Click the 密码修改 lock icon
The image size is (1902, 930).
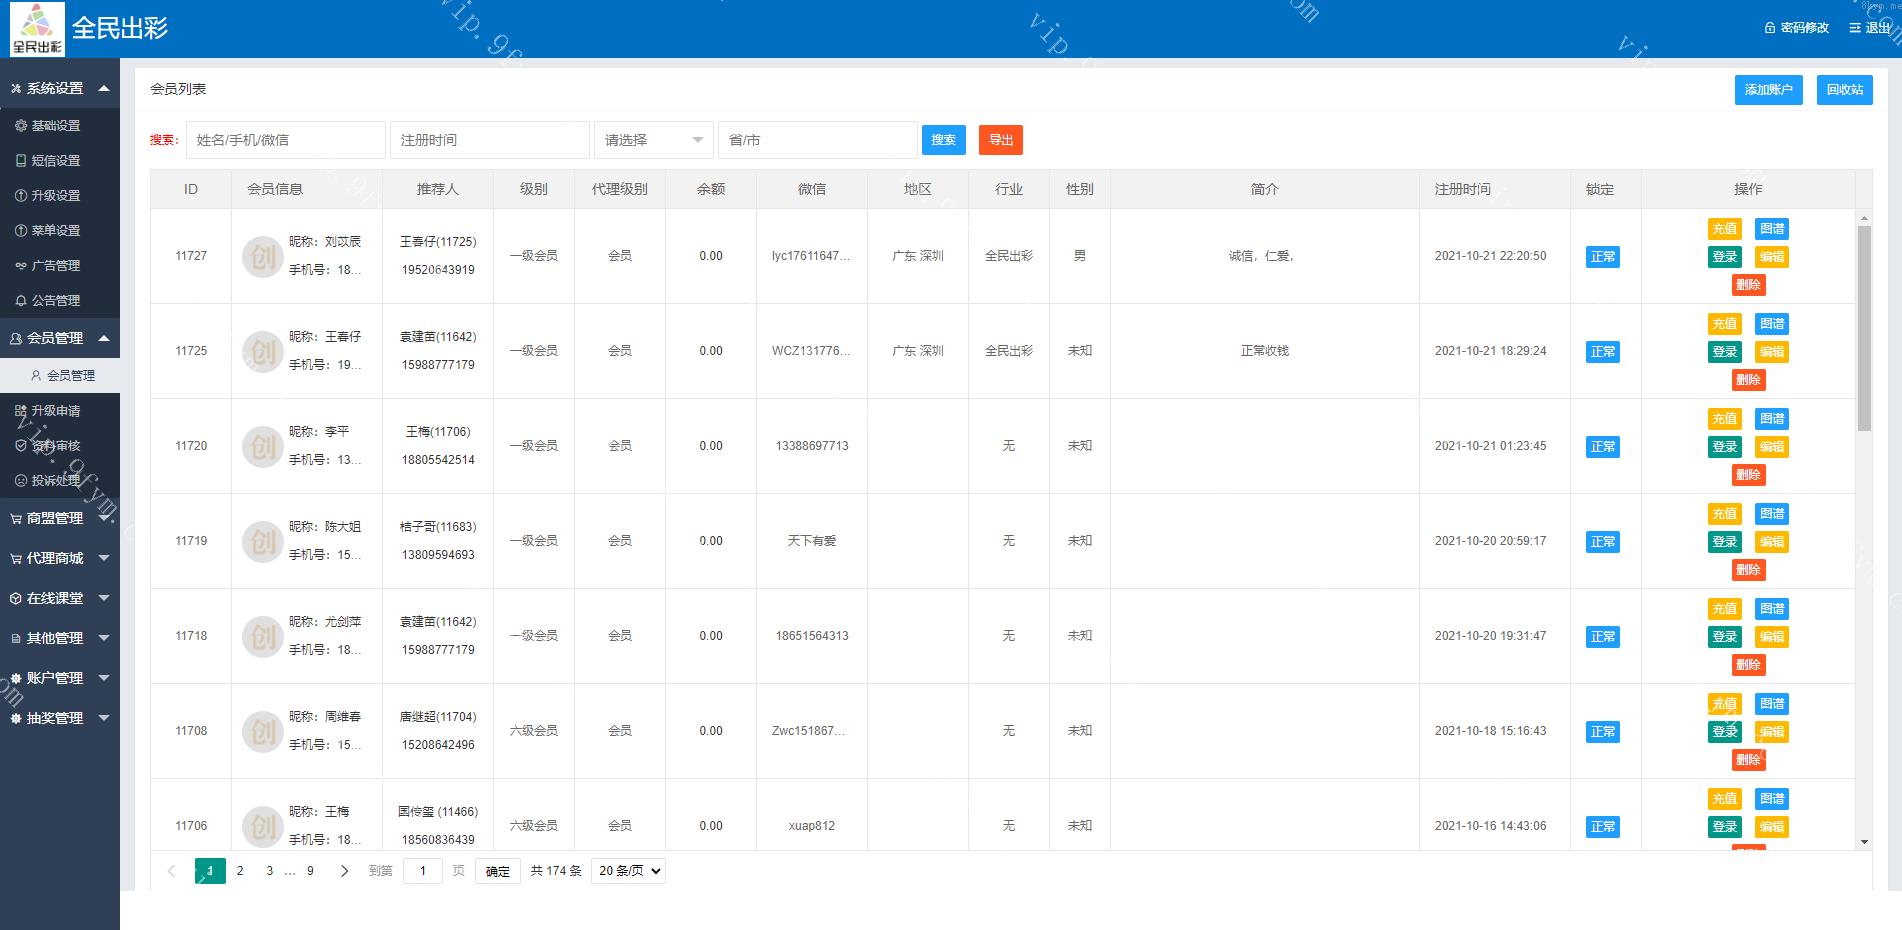click(1770, 28)
